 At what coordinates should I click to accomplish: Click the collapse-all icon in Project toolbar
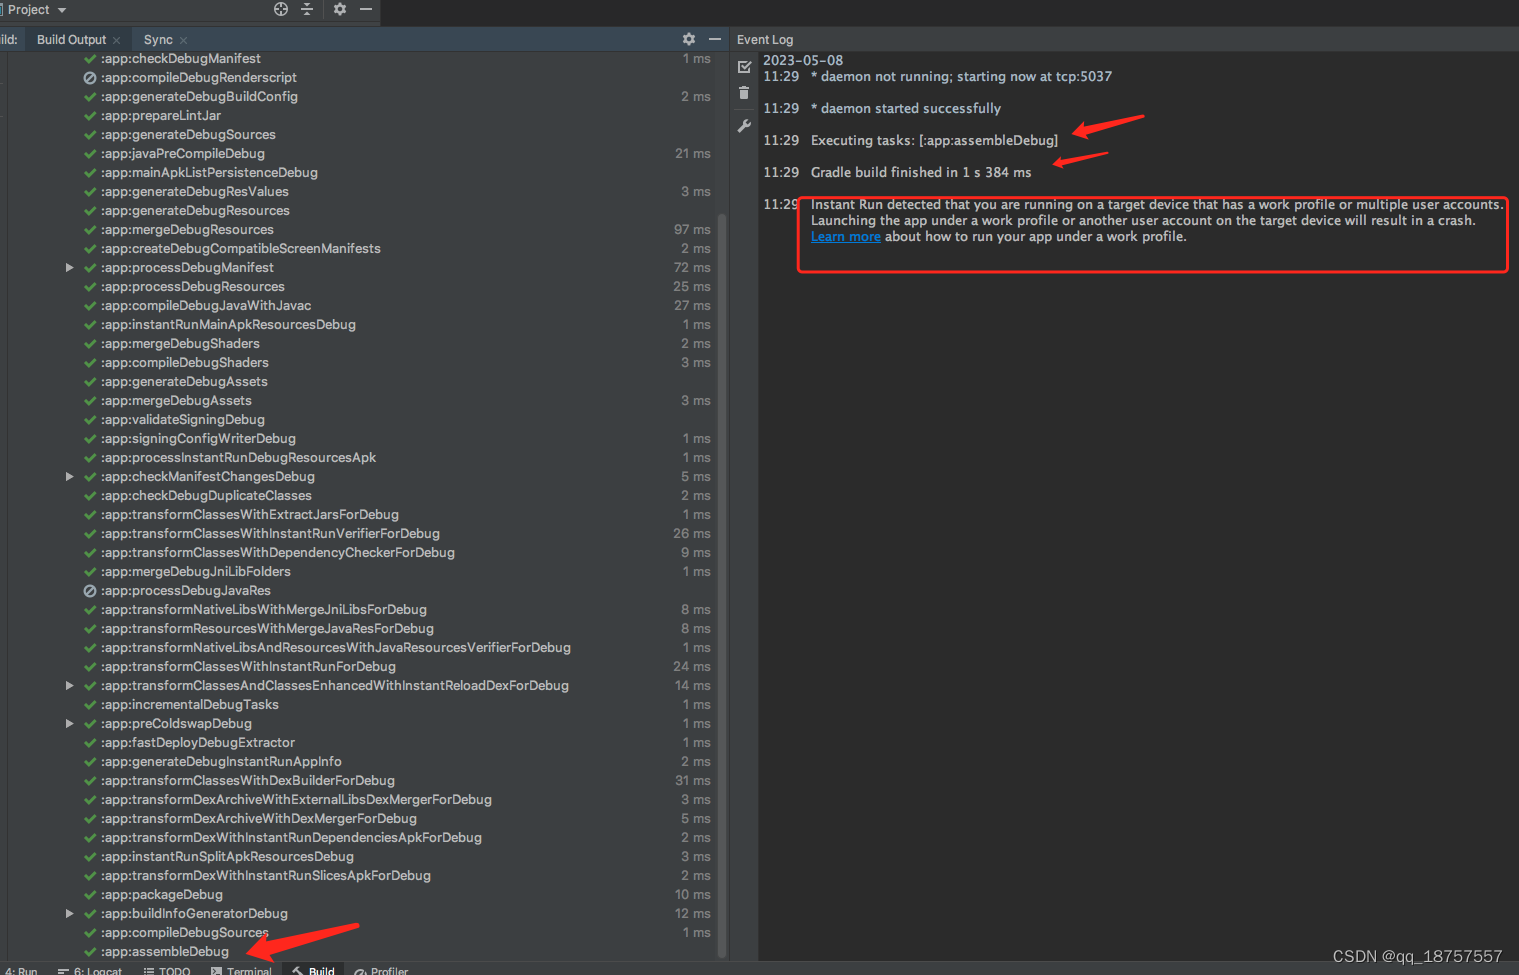pos(306,9)
